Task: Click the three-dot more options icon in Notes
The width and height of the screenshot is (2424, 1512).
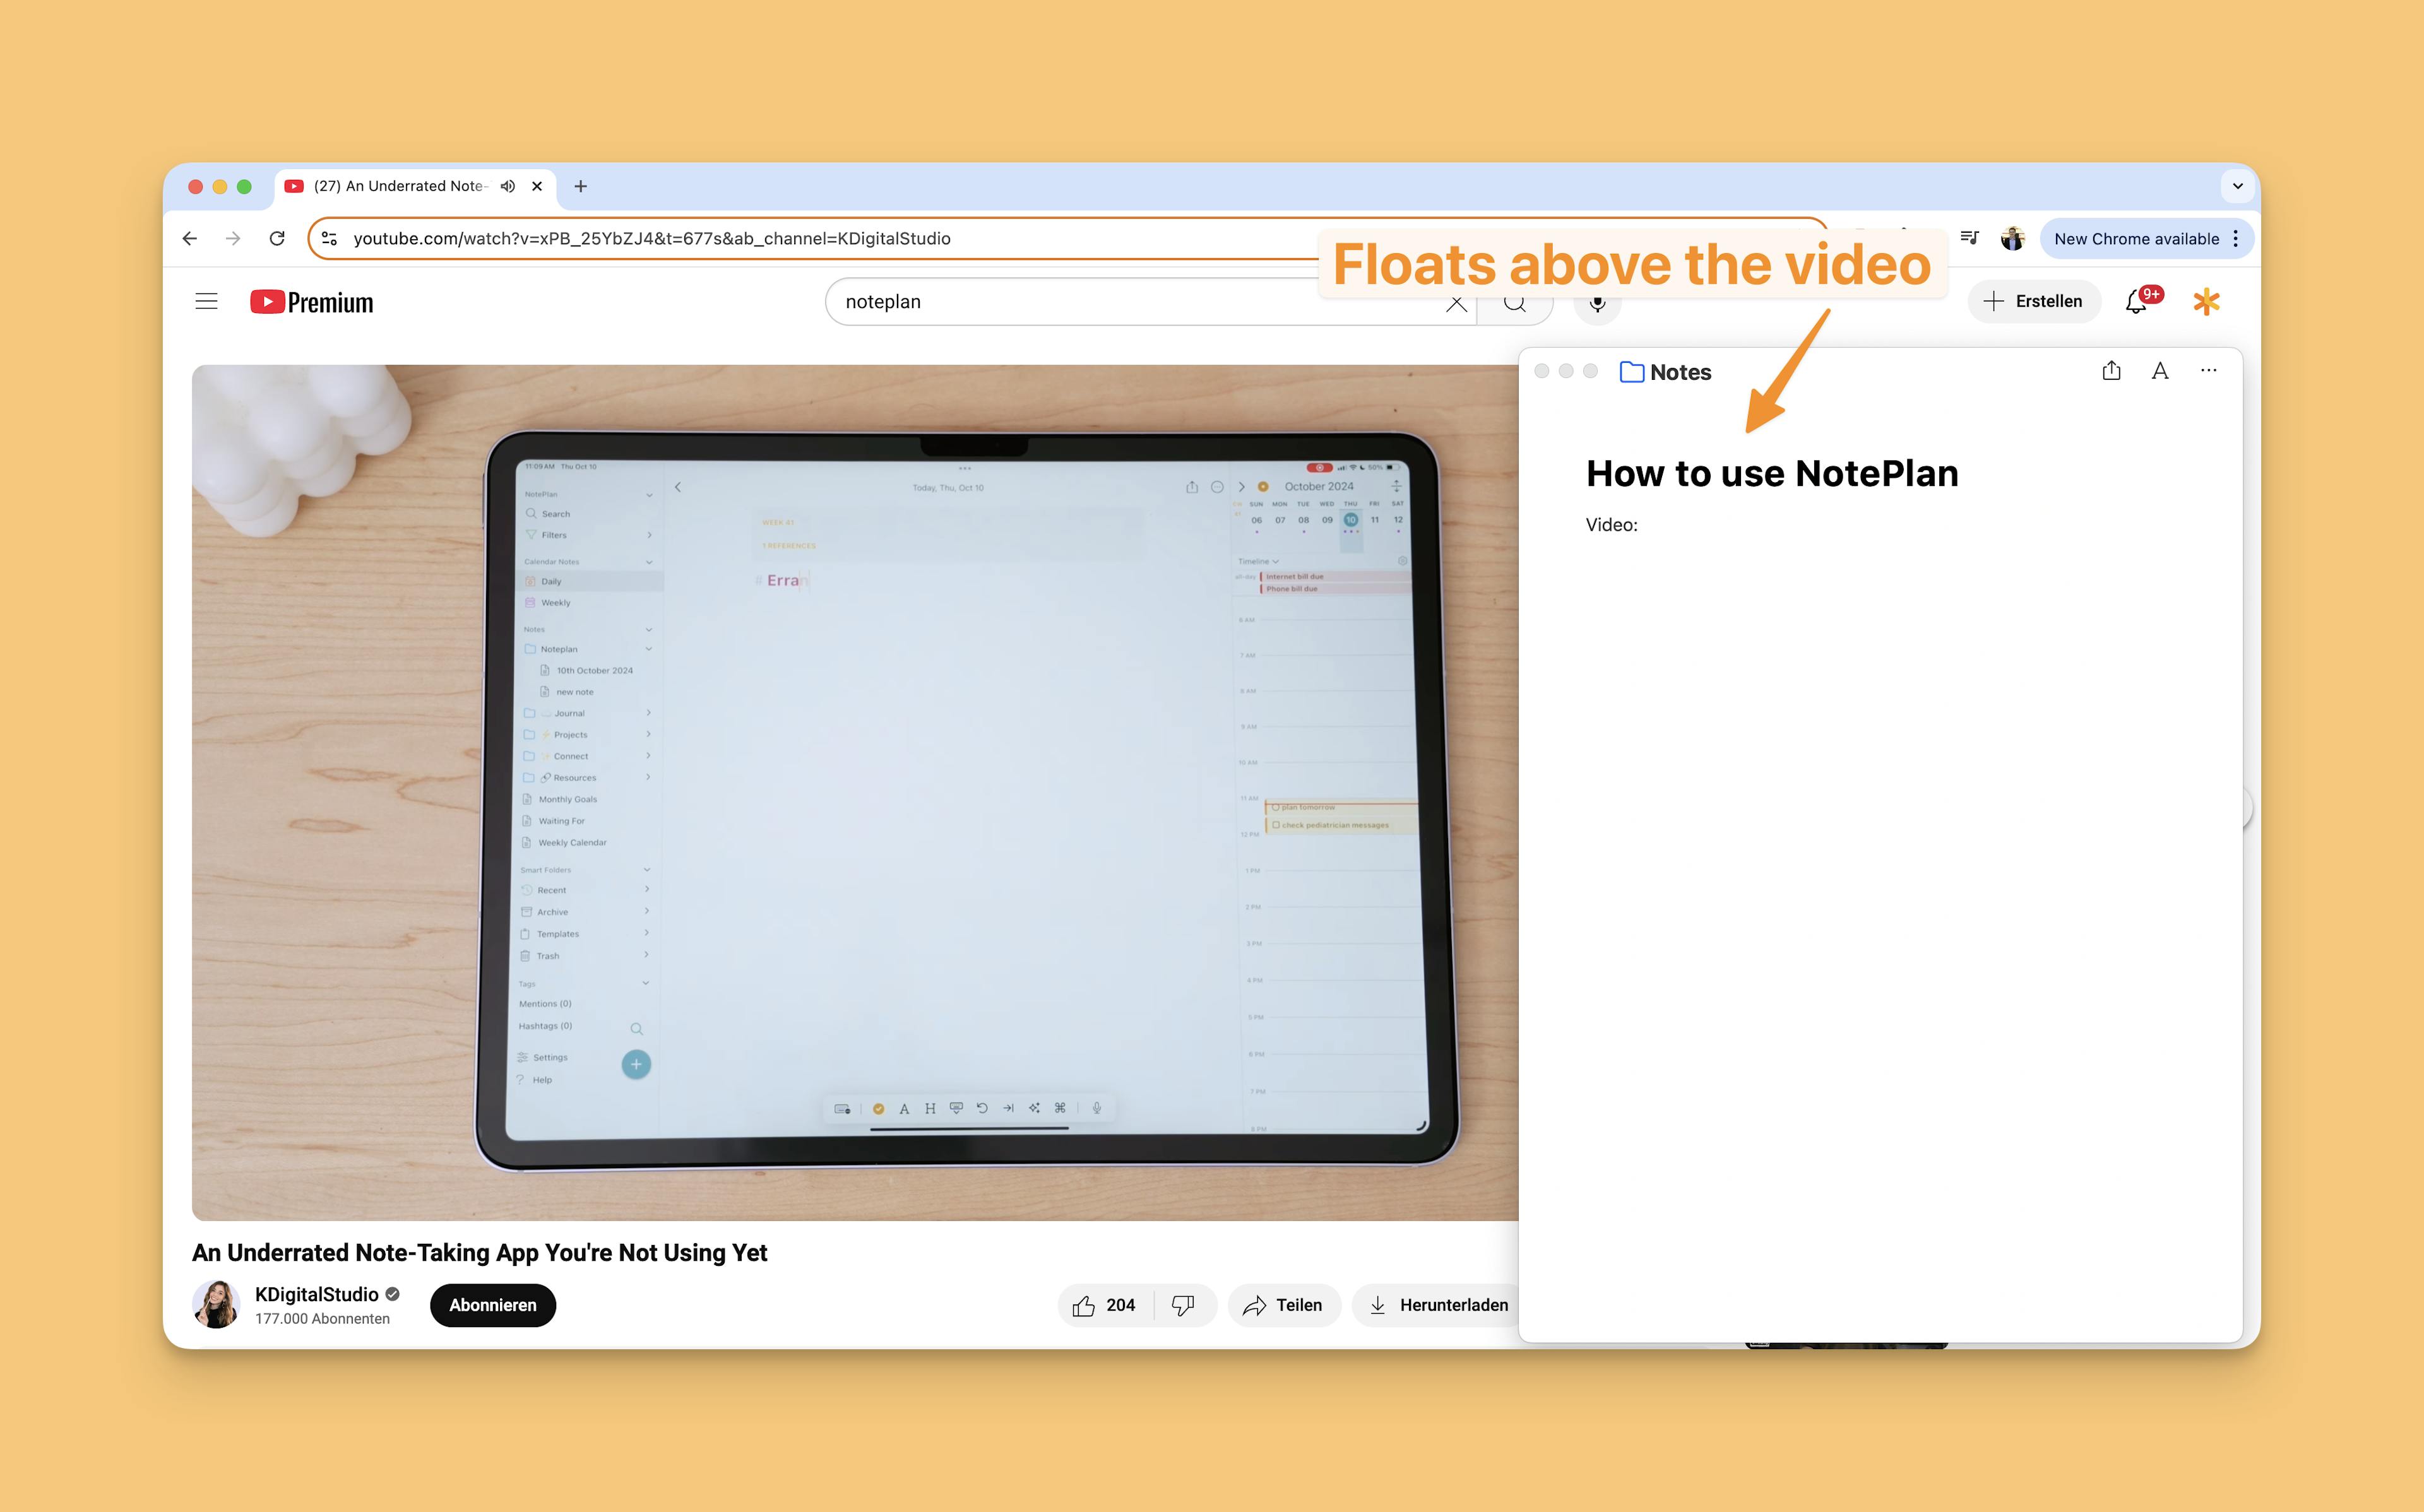Action: coord(2208,371)
